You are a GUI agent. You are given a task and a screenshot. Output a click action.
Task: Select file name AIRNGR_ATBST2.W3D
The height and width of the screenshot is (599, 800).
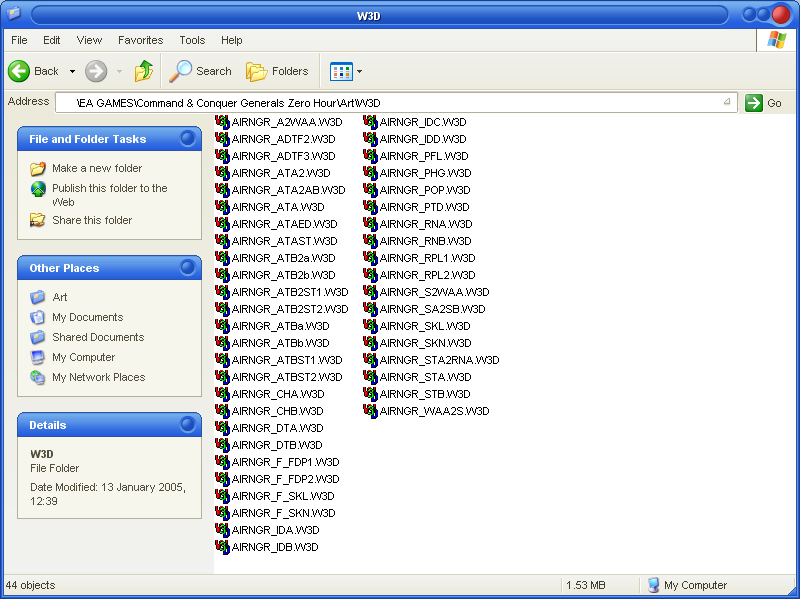point(287,377)
